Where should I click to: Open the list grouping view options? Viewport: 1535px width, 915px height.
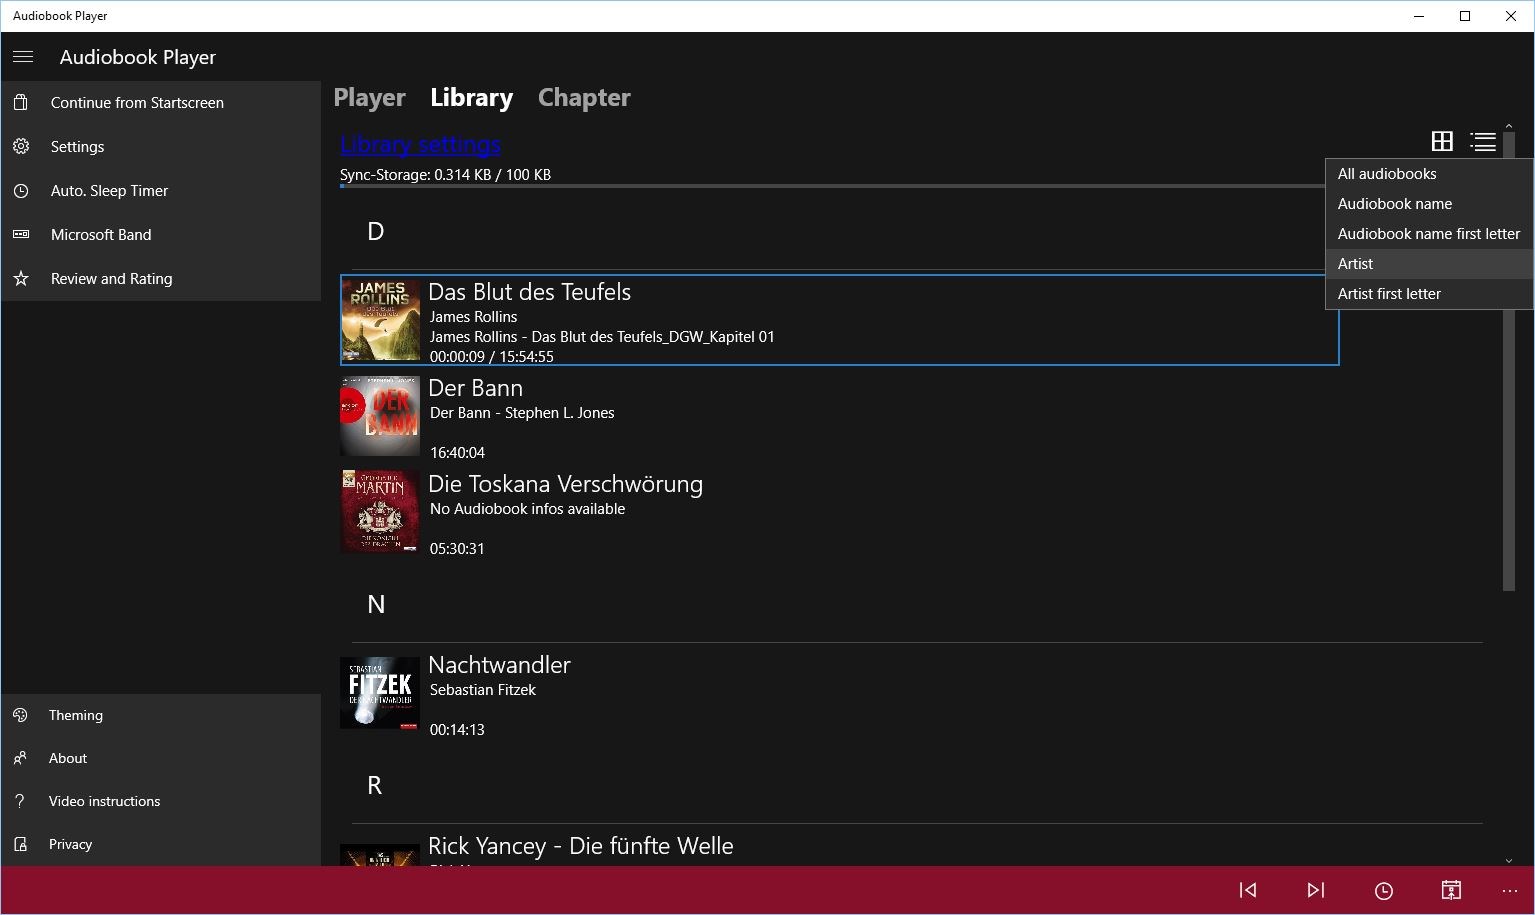(x=1483, y=141)
